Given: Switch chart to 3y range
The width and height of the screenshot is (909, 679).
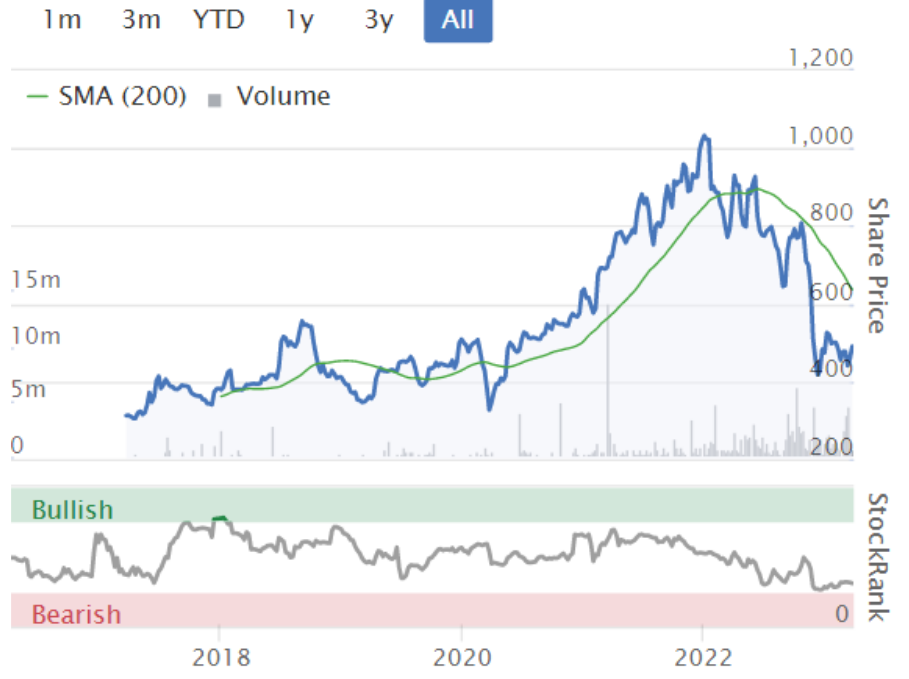Looking at the screenshot, I should 379,20.
